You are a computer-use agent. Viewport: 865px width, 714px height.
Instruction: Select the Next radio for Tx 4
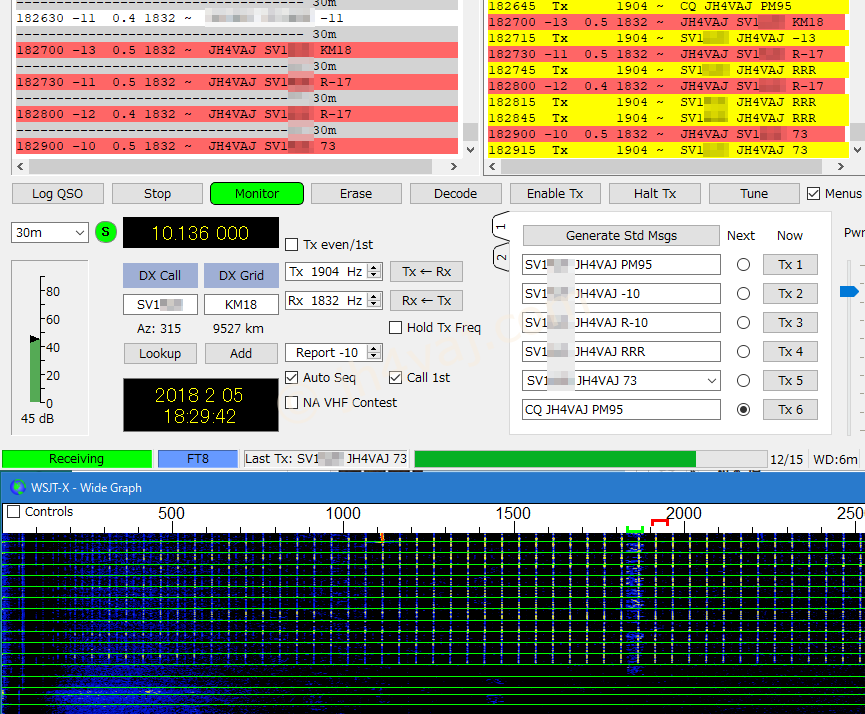click(743, 351)
